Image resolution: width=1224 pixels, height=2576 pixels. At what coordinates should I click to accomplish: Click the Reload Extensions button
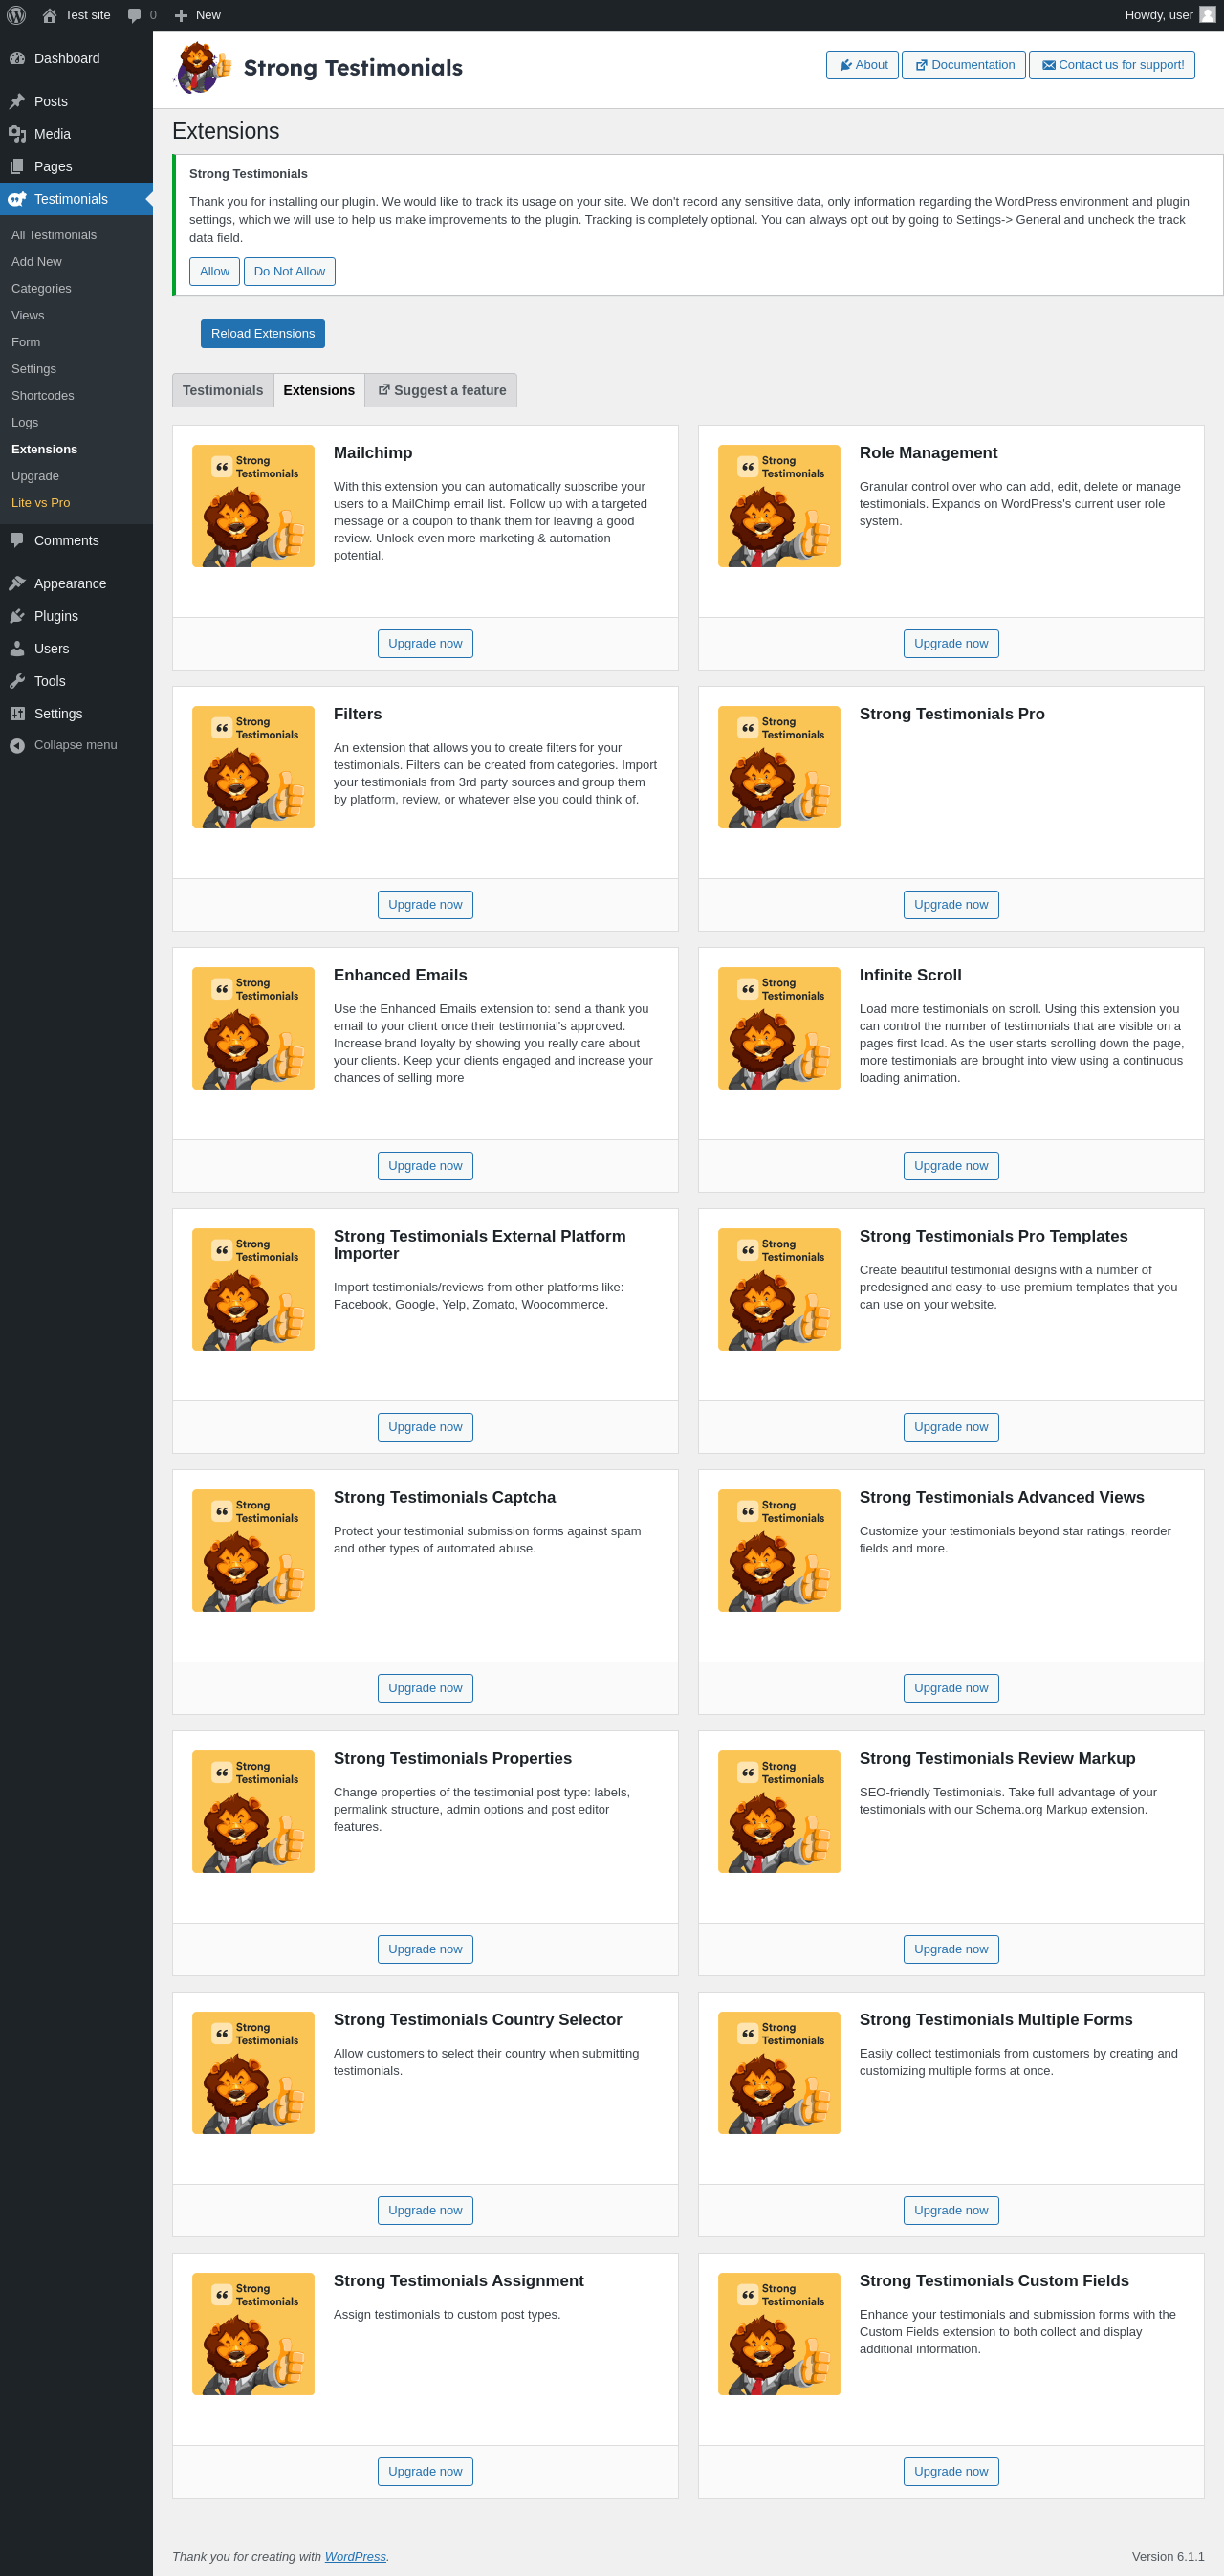pos(263,334)
